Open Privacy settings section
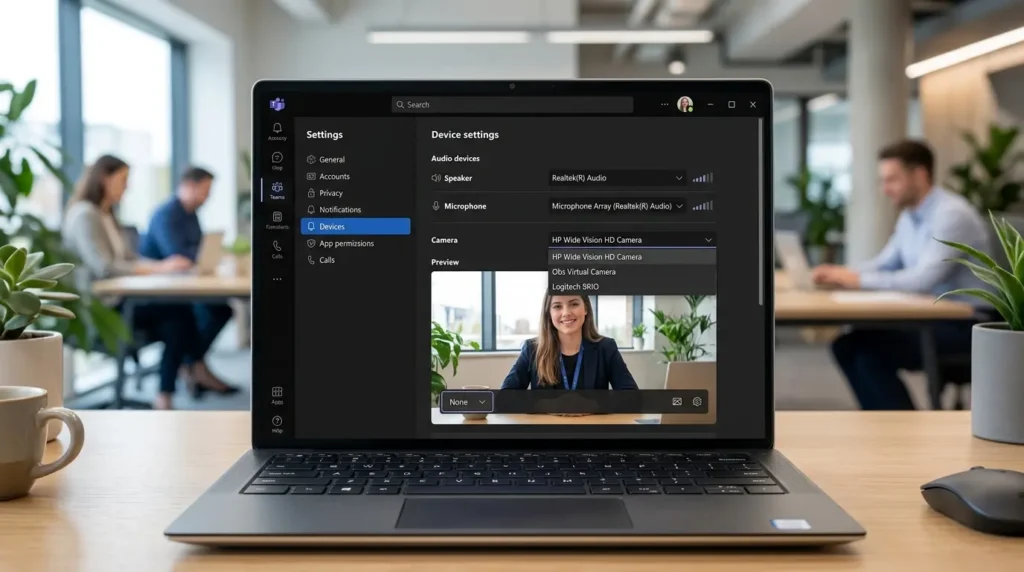1024x572 pixels. pos(355,193)
